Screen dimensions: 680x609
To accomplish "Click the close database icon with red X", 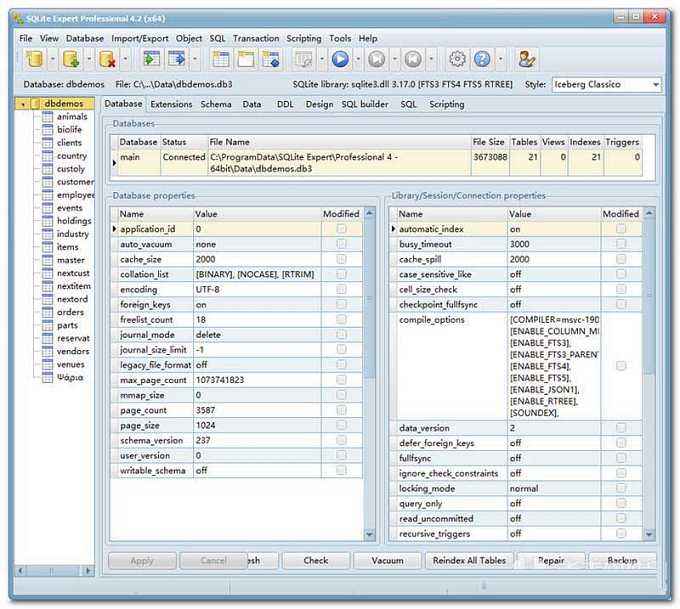I will (108, 59).
